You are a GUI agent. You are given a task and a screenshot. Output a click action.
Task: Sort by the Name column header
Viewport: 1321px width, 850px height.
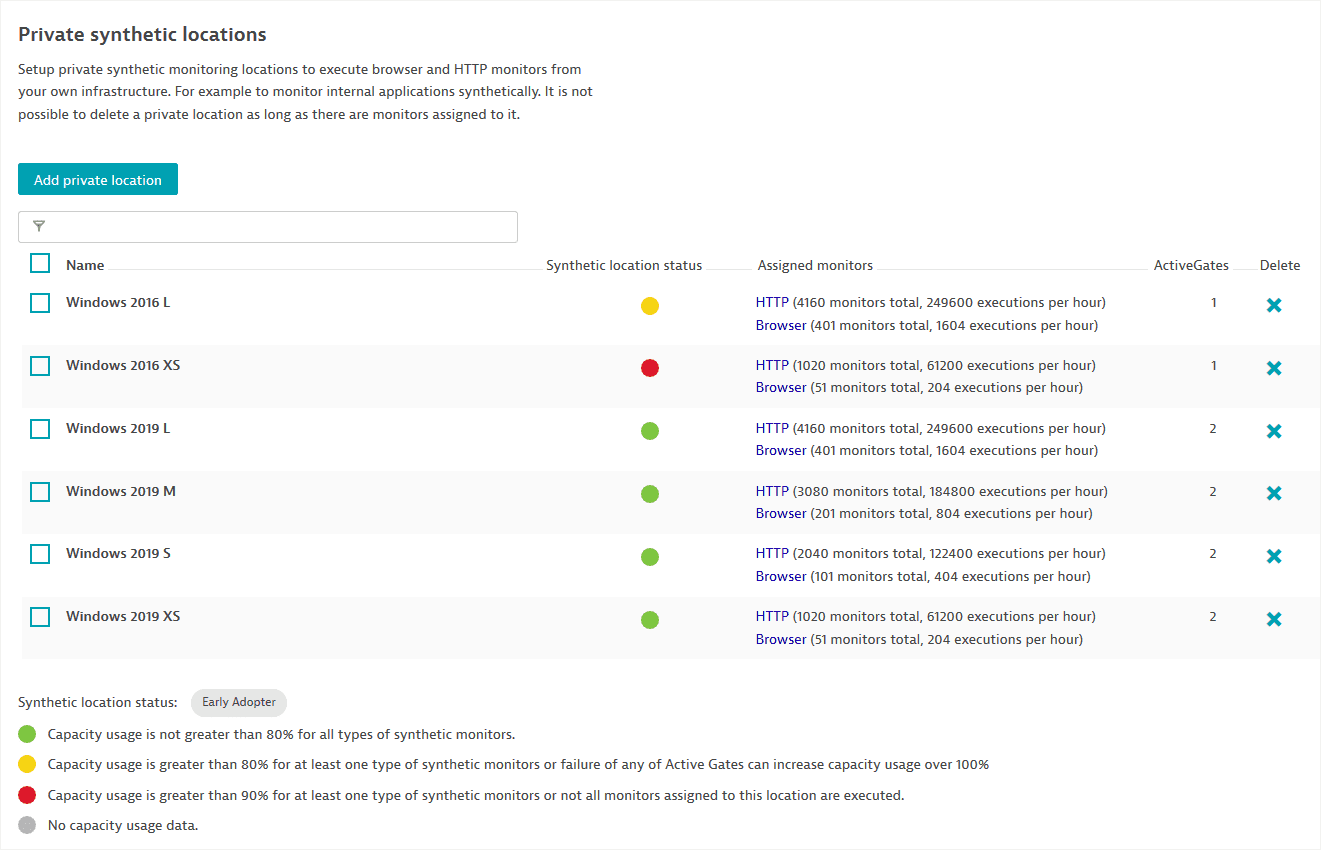click(85, 265)
